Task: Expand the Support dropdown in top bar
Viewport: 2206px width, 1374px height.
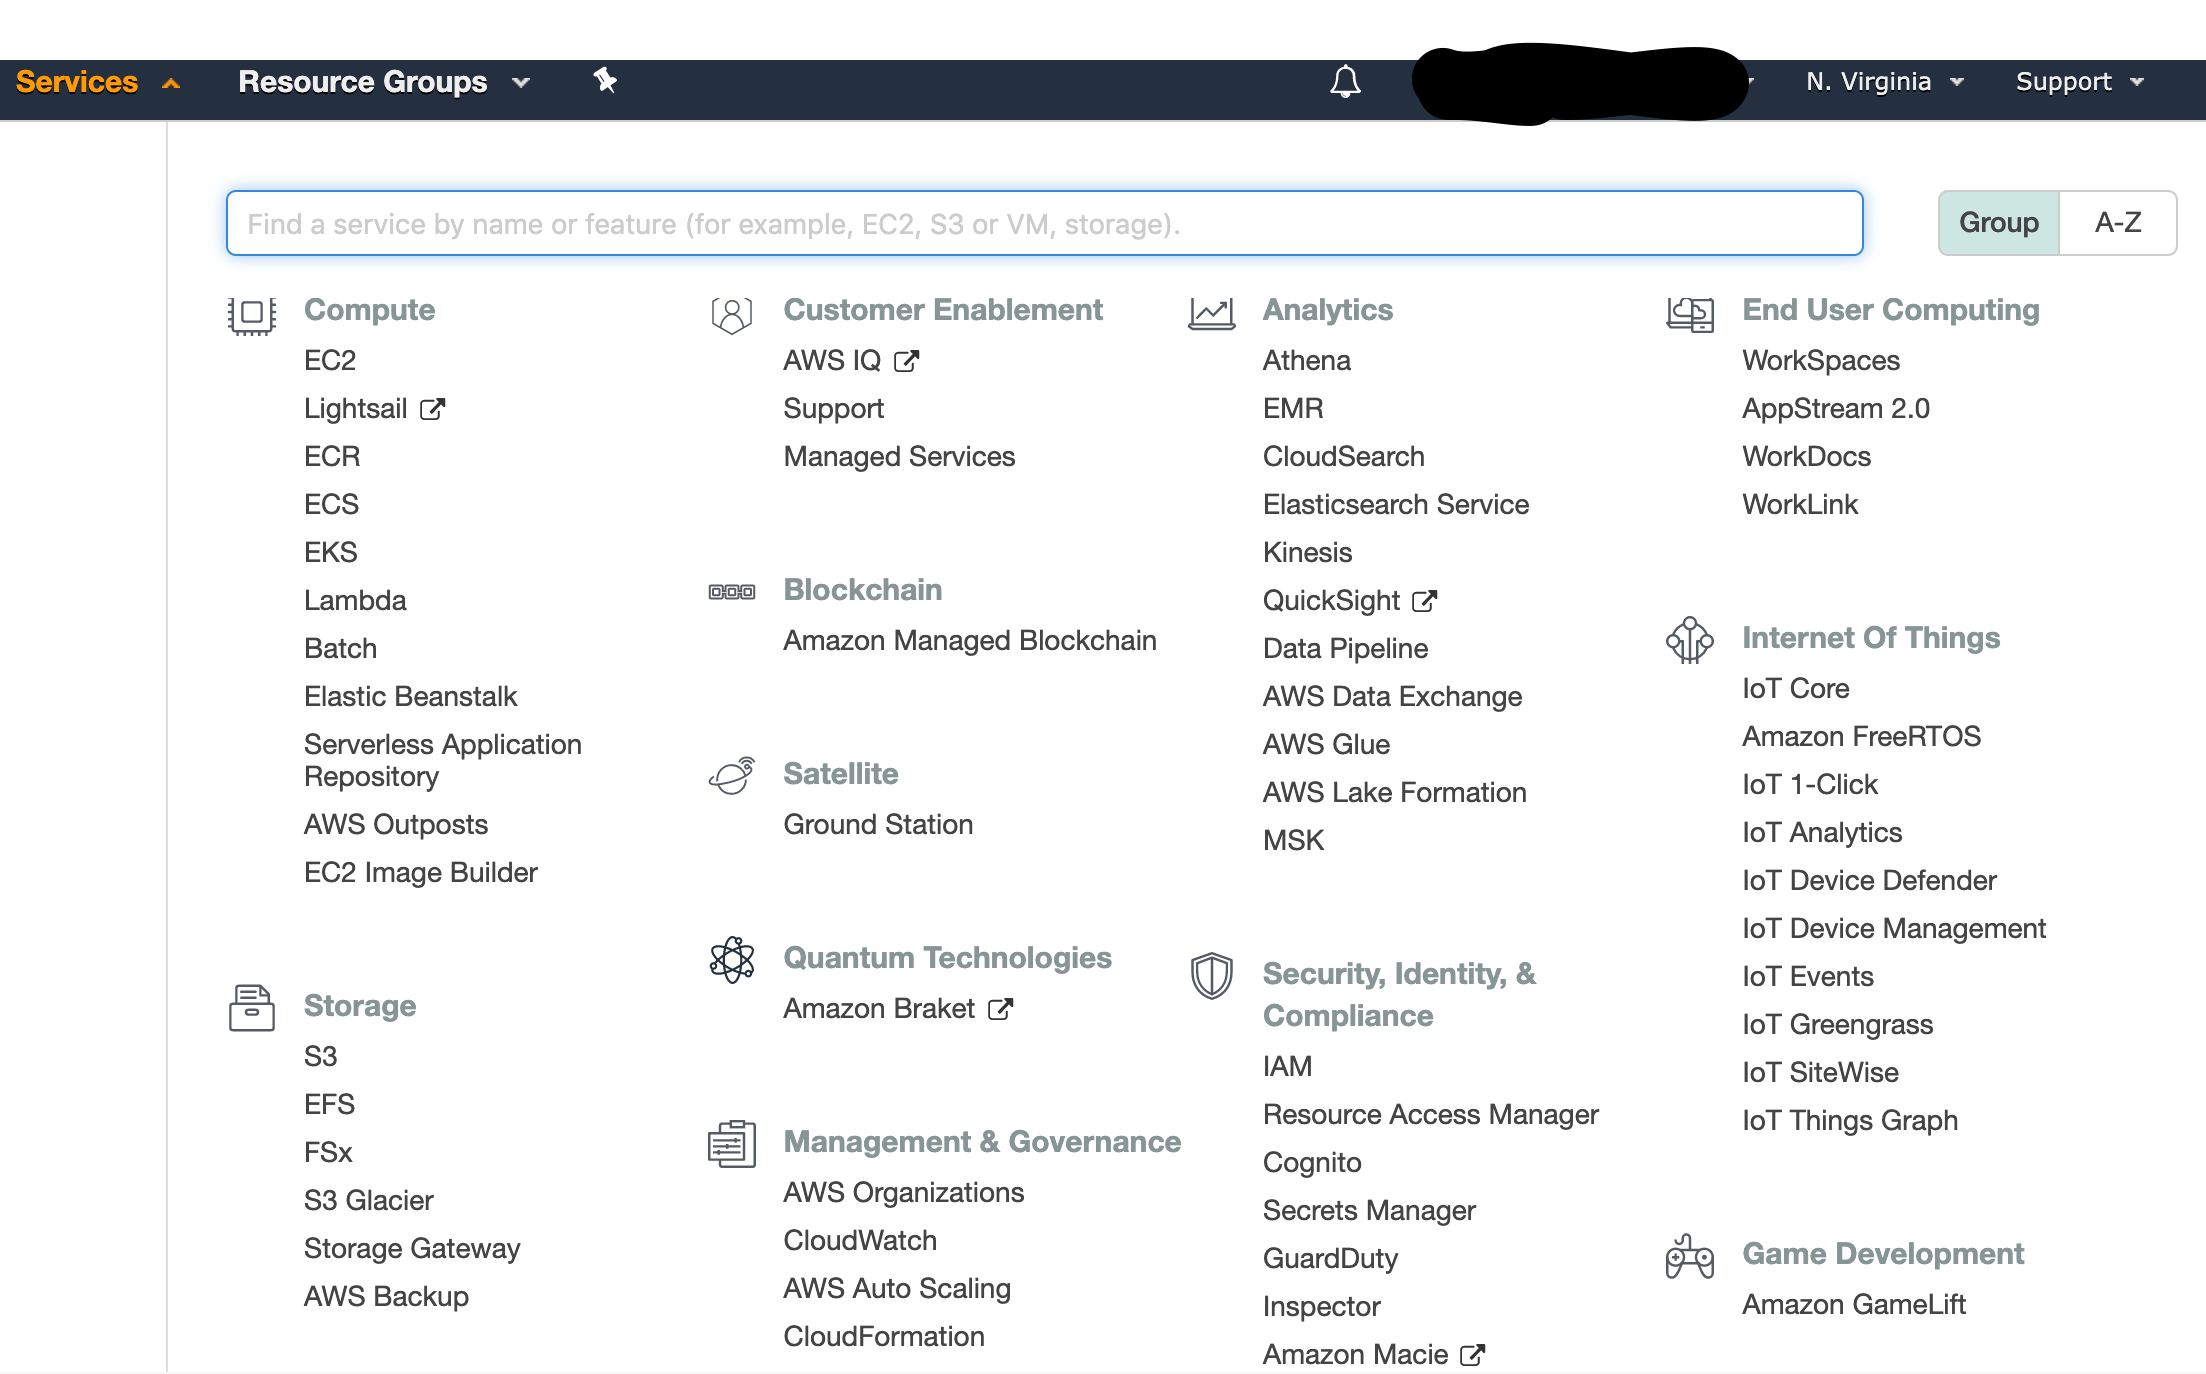Action: (2080, 81)
